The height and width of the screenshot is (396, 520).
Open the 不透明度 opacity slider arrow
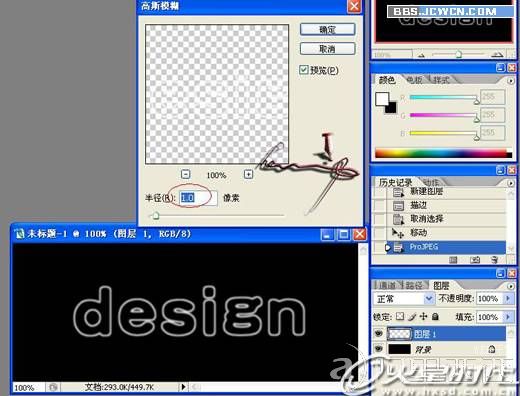tap(508, 298)
